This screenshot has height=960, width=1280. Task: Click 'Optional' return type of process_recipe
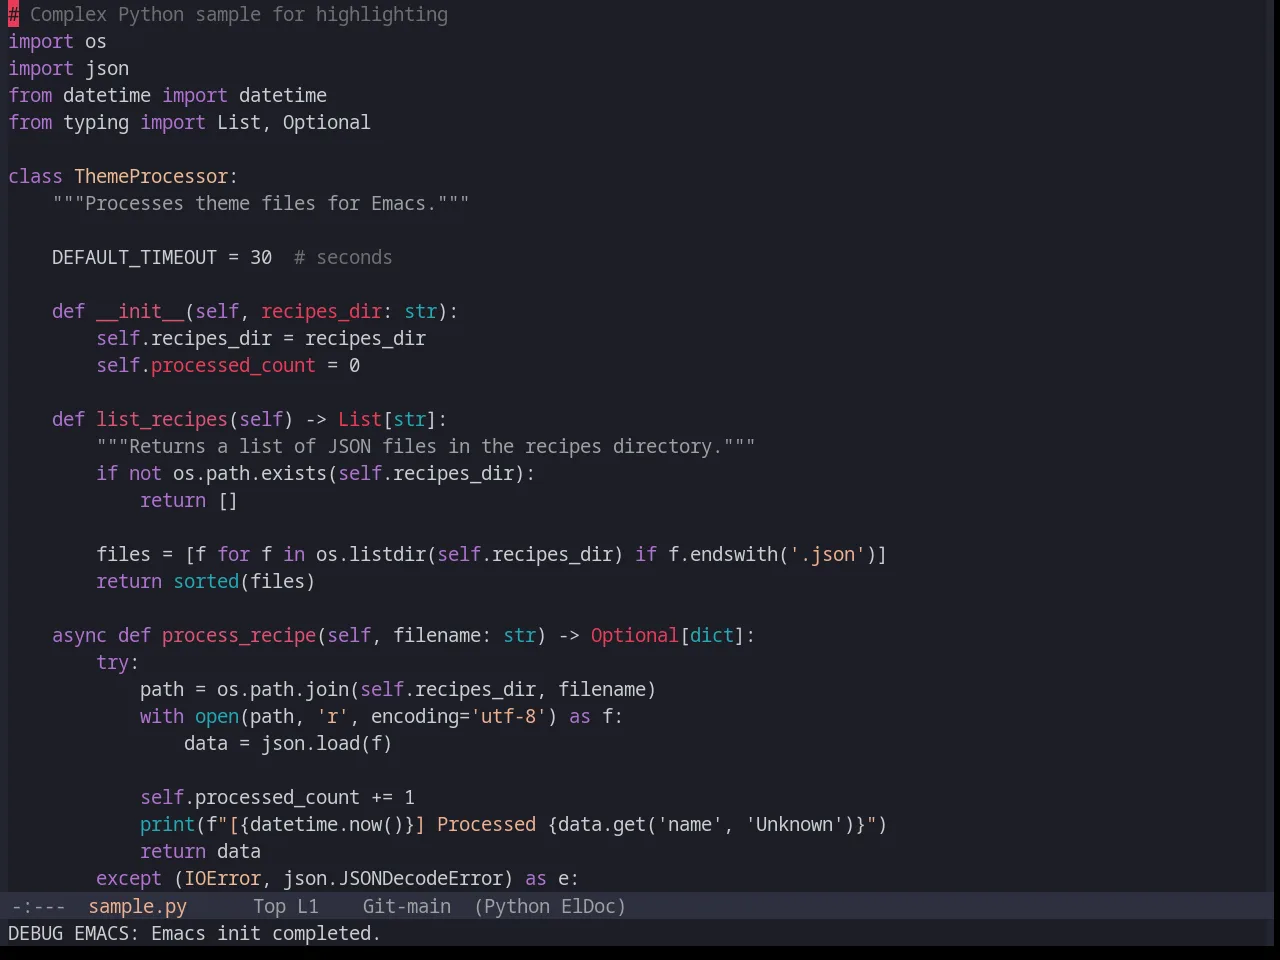point(634,635)
